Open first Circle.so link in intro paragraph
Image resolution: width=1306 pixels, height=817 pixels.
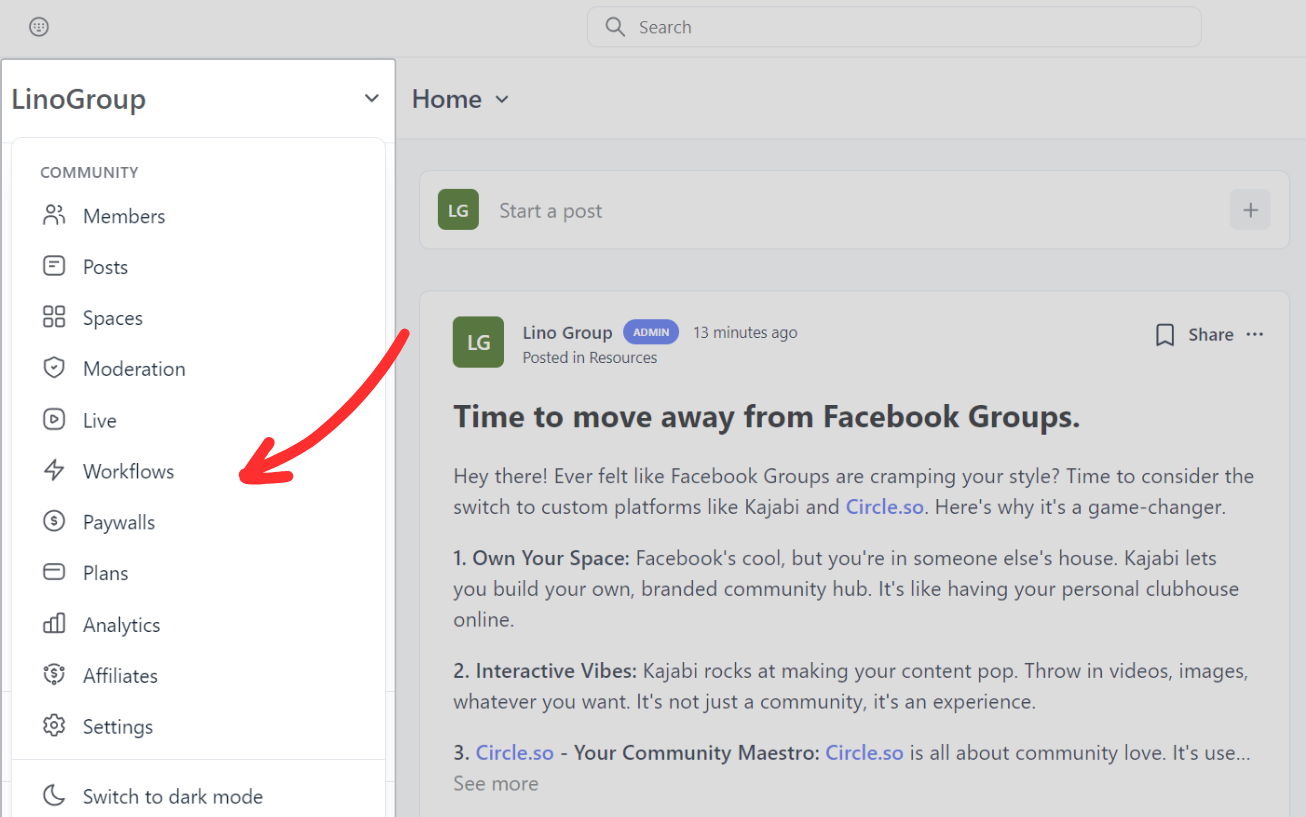(x=884, y=506)
